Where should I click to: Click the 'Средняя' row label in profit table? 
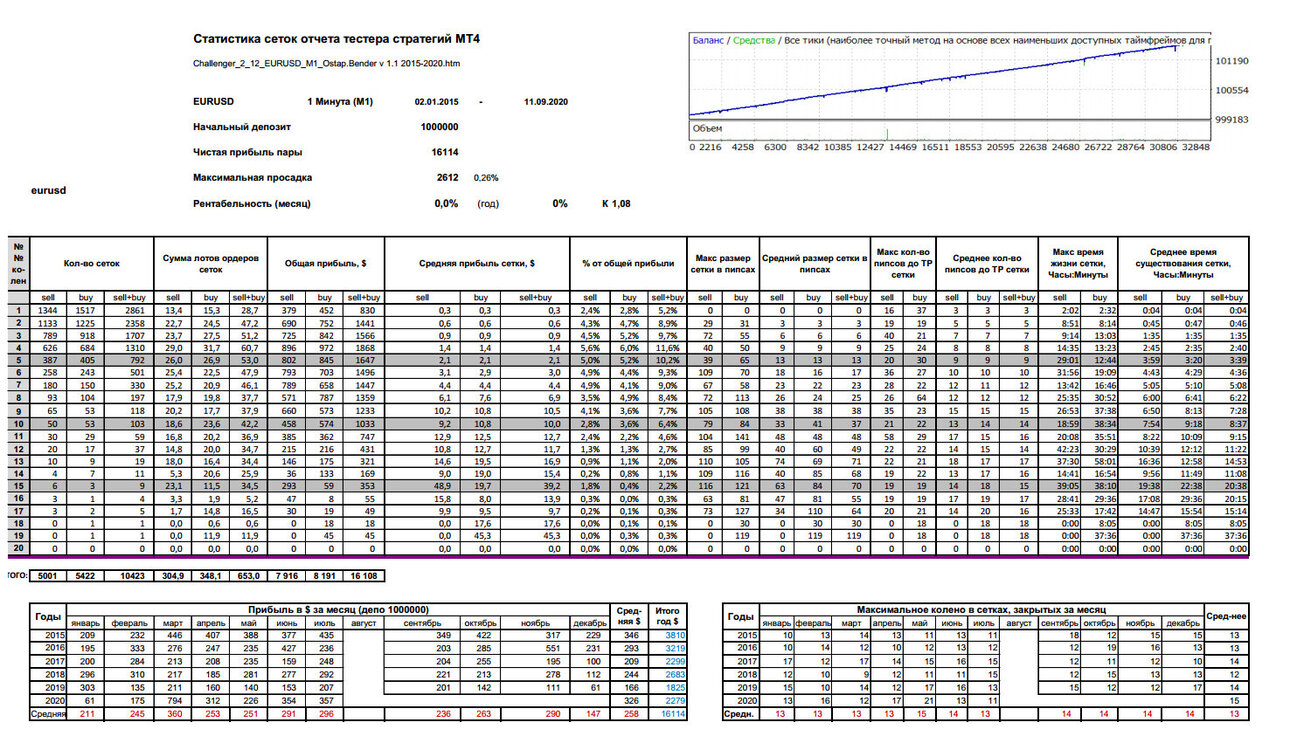click(48, 715)
